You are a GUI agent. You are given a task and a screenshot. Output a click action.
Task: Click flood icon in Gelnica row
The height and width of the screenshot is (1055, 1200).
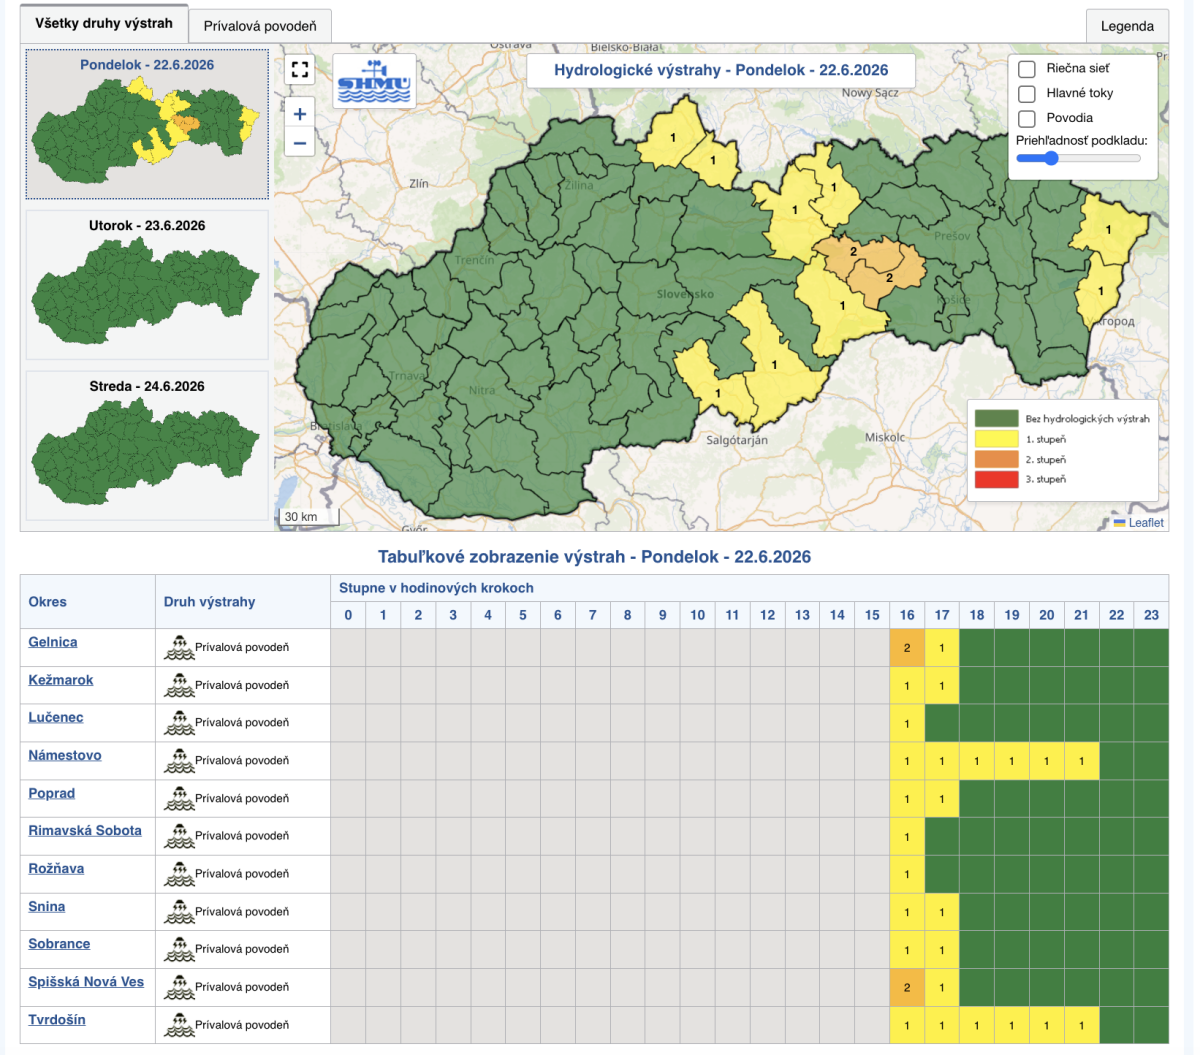click(x=179, y=647)
